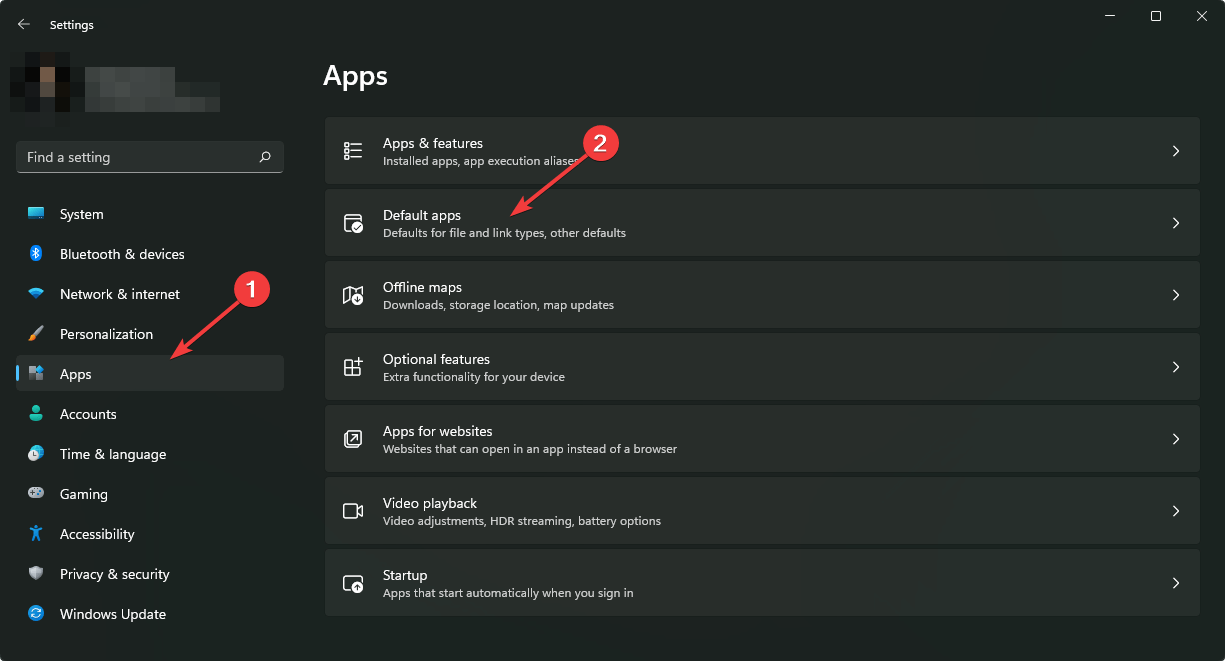
Task: Open Network & internet settings
Action: [119, 294]
